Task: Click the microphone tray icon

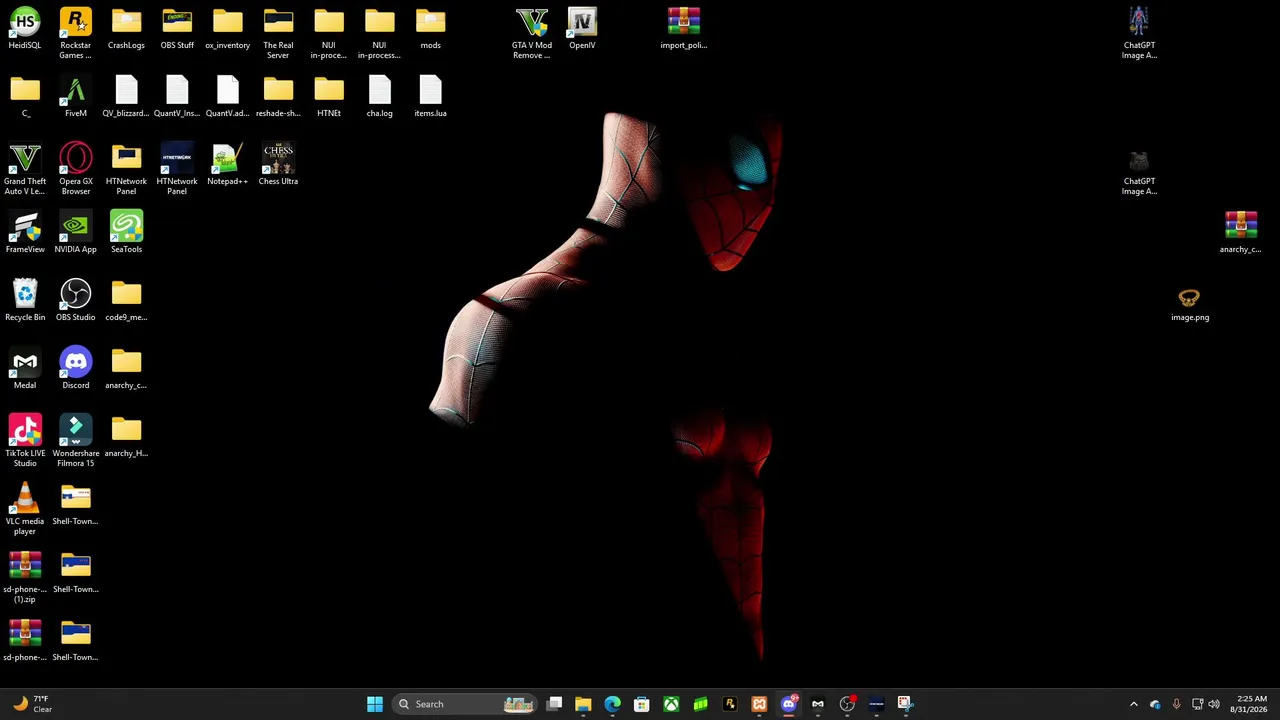Action: [1176, 704]
